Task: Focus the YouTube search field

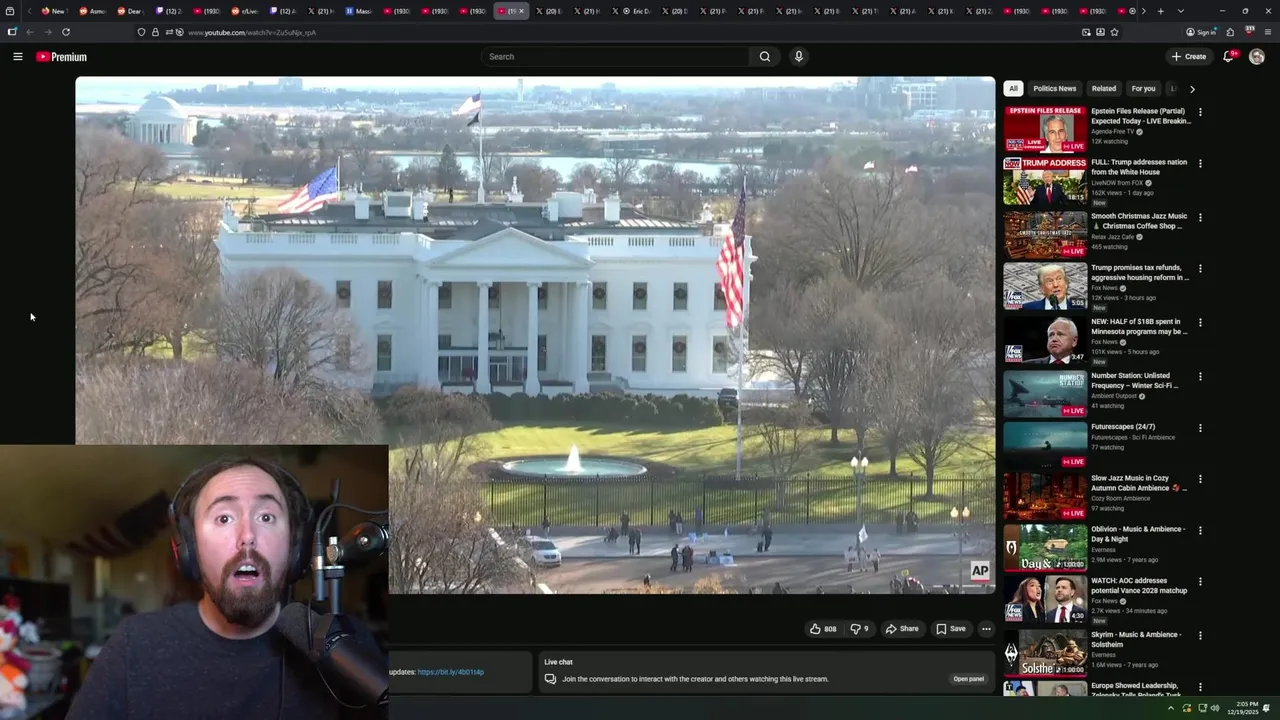Action: (615, 57)
